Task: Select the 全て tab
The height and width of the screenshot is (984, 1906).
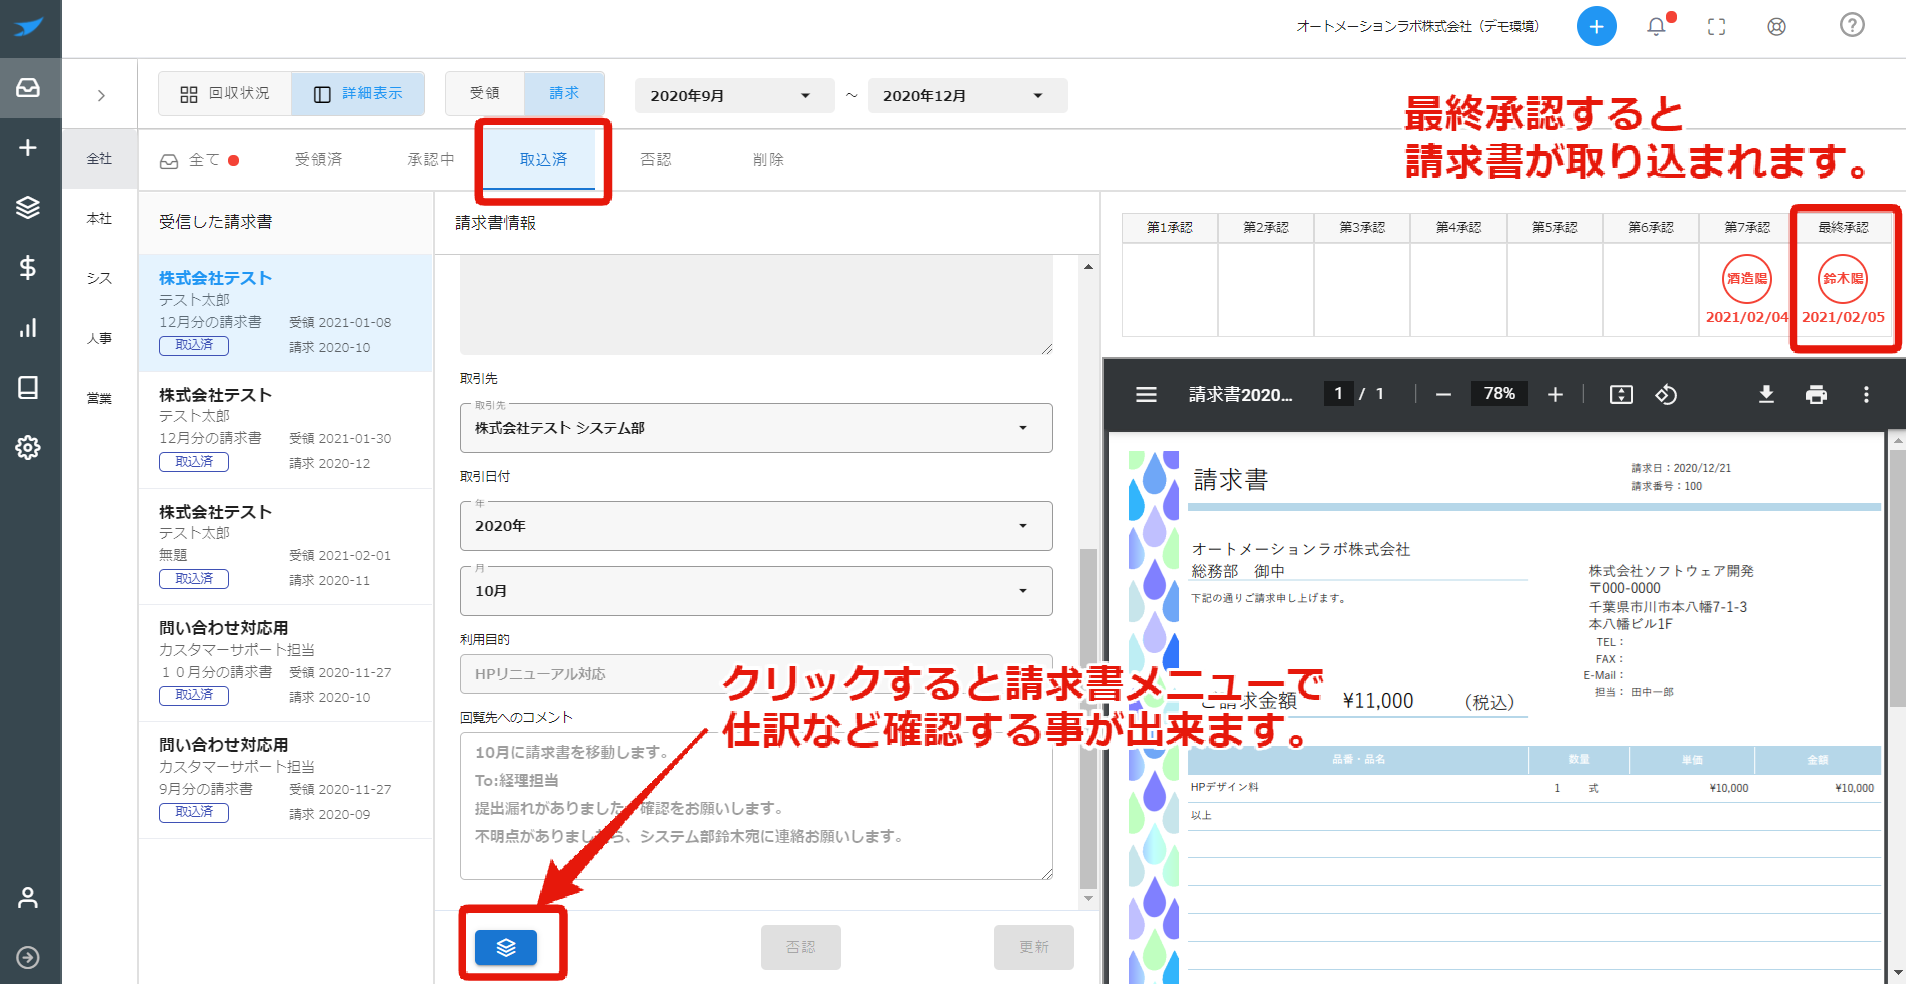Action: (x=199, y=160)
